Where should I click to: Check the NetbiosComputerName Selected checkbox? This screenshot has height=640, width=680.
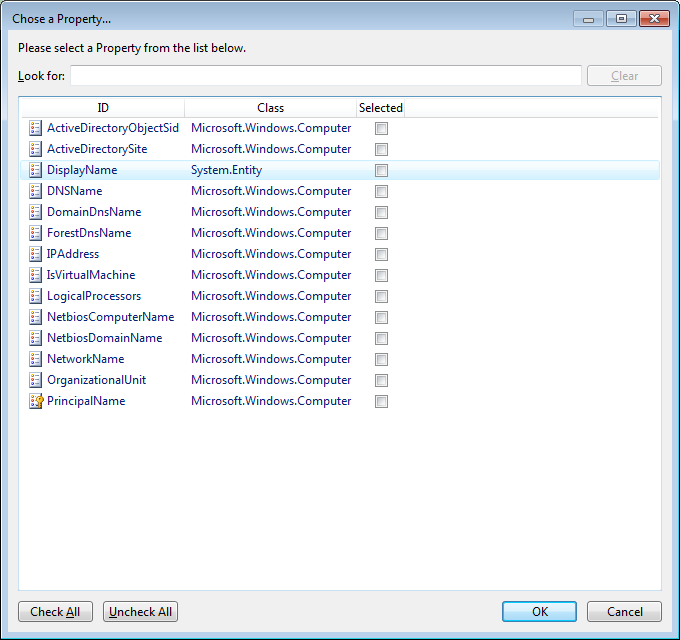[x=381, y=317]
